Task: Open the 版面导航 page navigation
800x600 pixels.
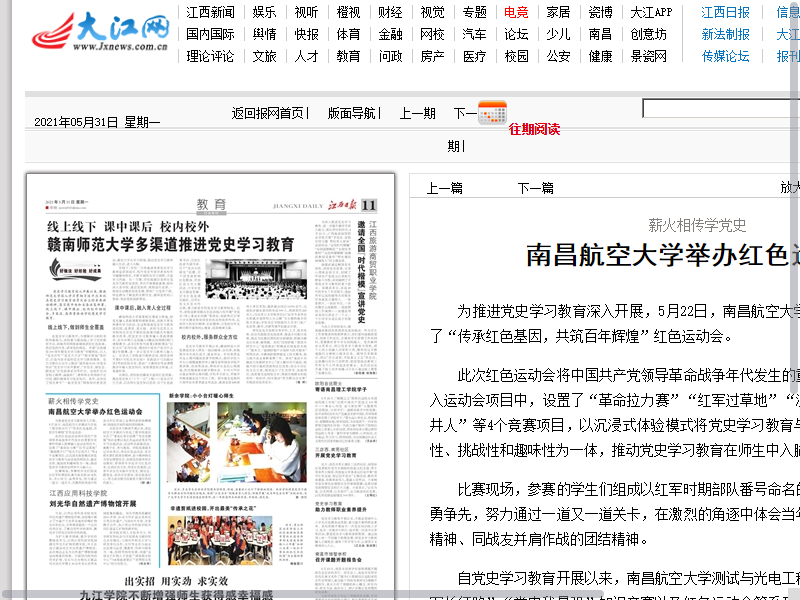Action: (x=352, y=113)
